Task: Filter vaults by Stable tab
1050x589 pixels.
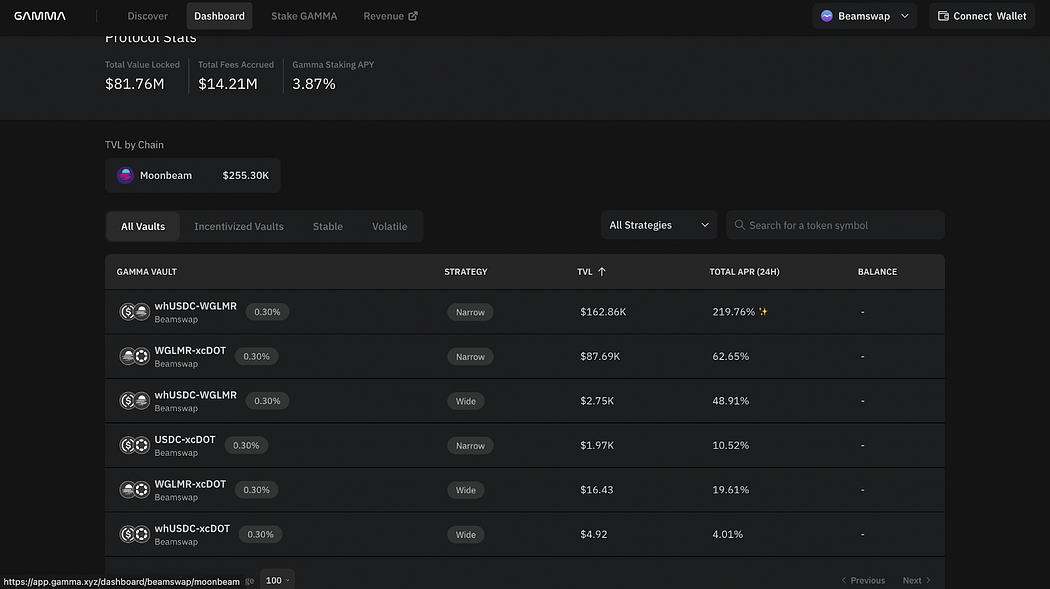Action: (x=327, y=226)
